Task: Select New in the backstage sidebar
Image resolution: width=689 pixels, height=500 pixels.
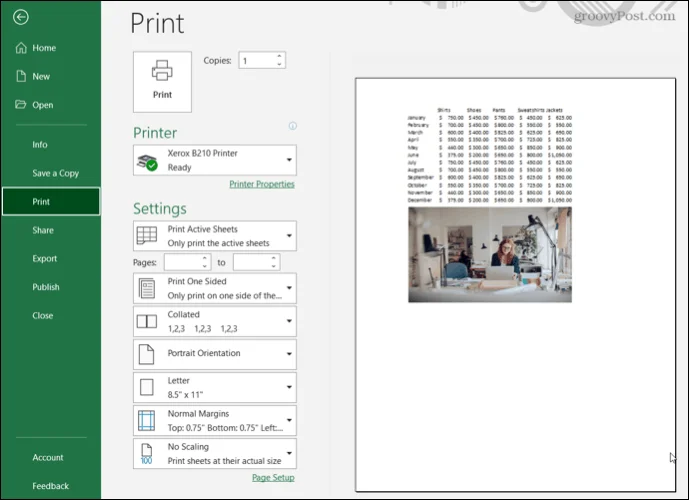Action: [x=51, y=76]
